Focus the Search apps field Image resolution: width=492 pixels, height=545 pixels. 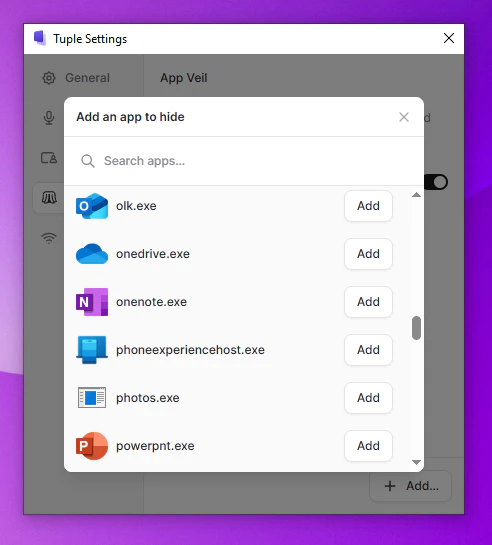point(244,161)
